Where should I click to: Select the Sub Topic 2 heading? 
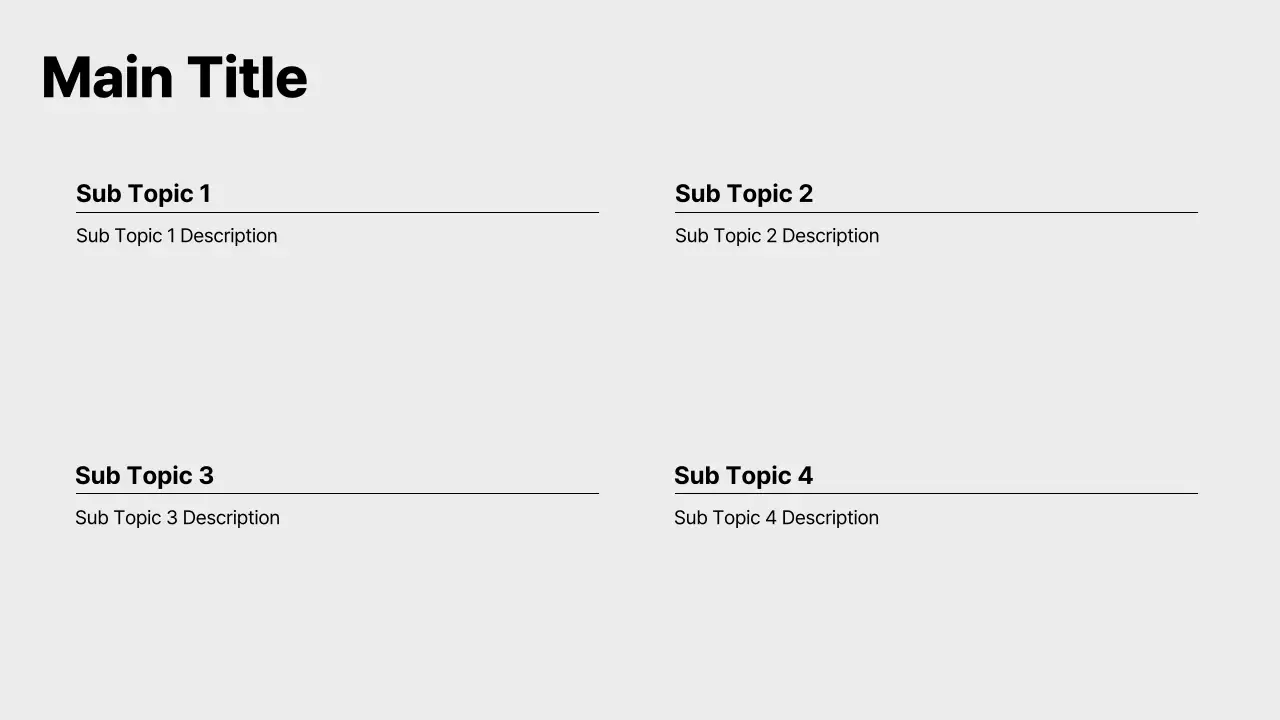point(743,194)
